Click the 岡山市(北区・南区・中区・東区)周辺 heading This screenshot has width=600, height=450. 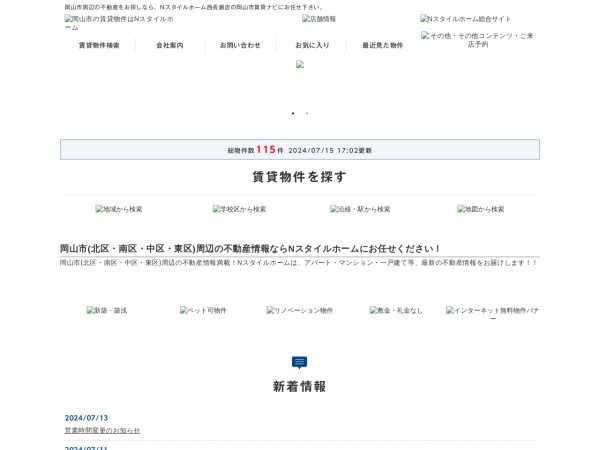(250, 249)
